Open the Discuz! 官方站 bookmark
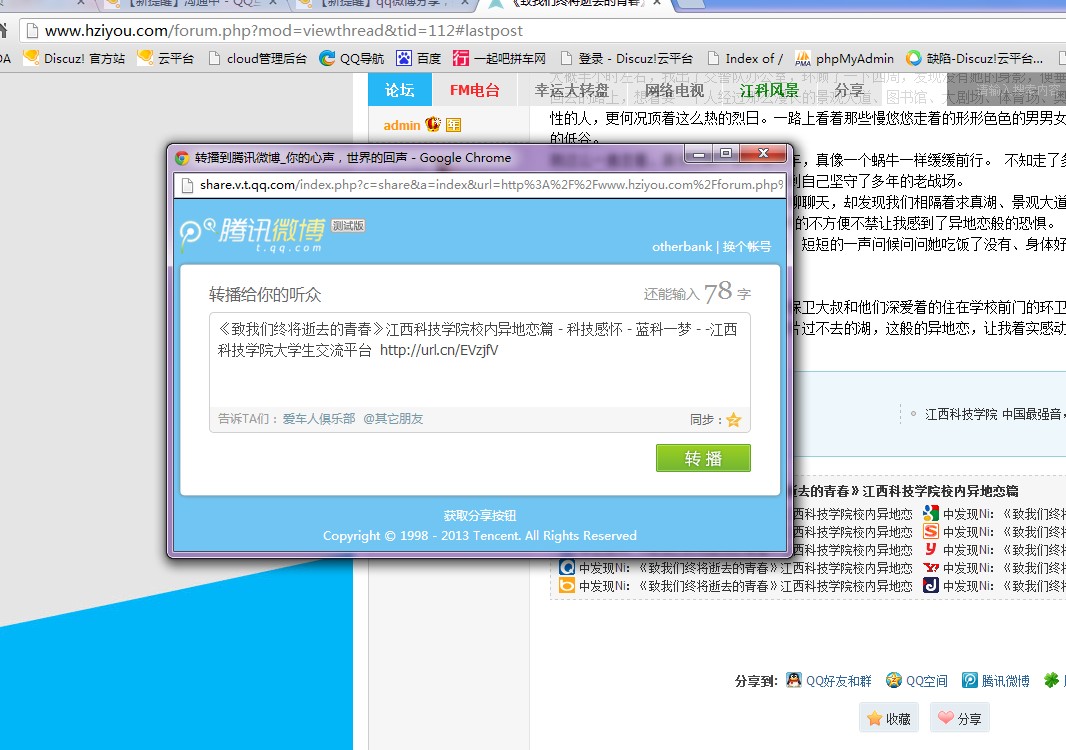Viewport: 1066px width, 750px height. coord(74,58)
